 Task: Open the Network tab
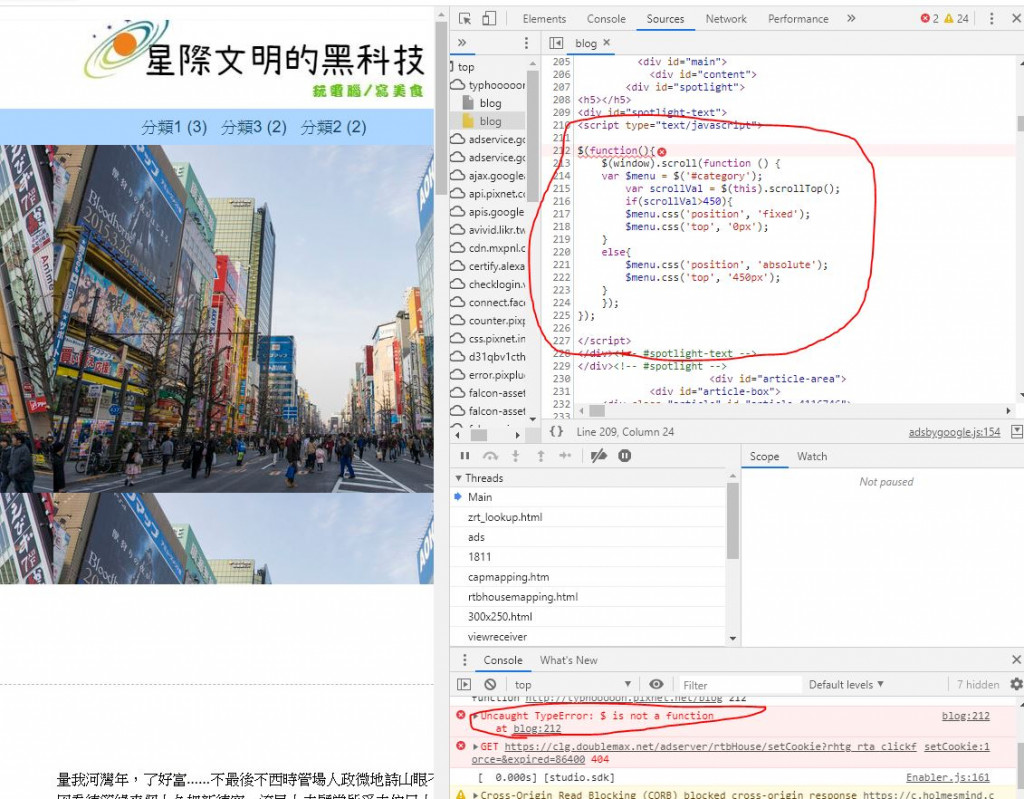coord(726,19)
